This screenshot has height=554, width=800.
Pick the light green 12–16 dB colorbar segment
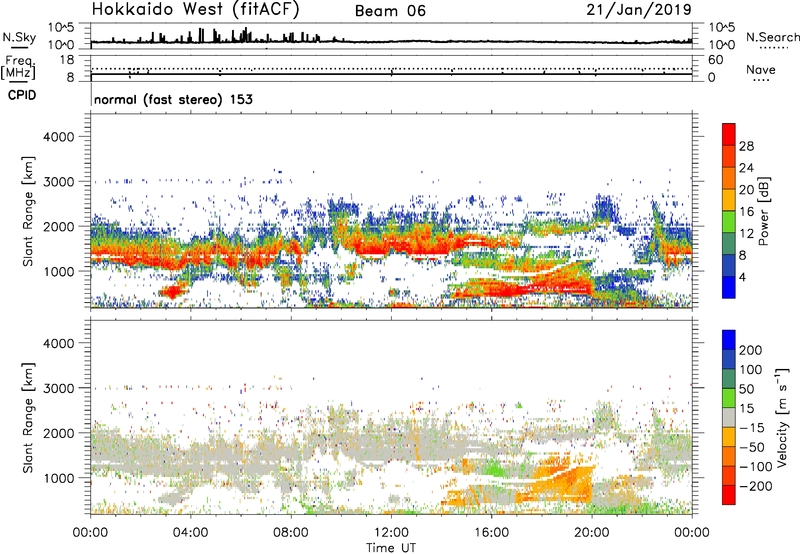[x=729, y=222]
